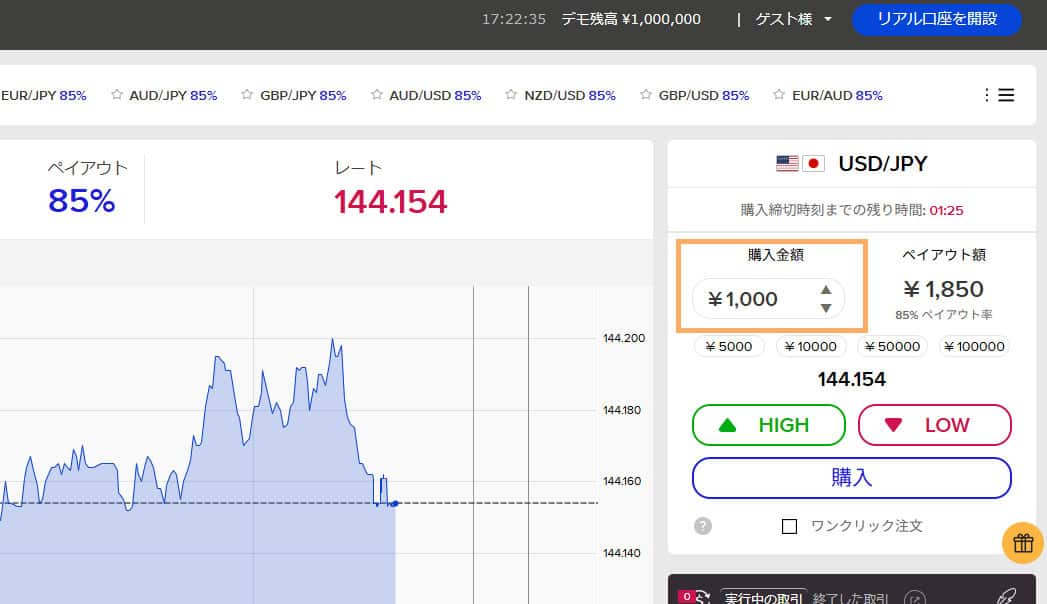Set amount to ¥50000

[x=892, y=346]
